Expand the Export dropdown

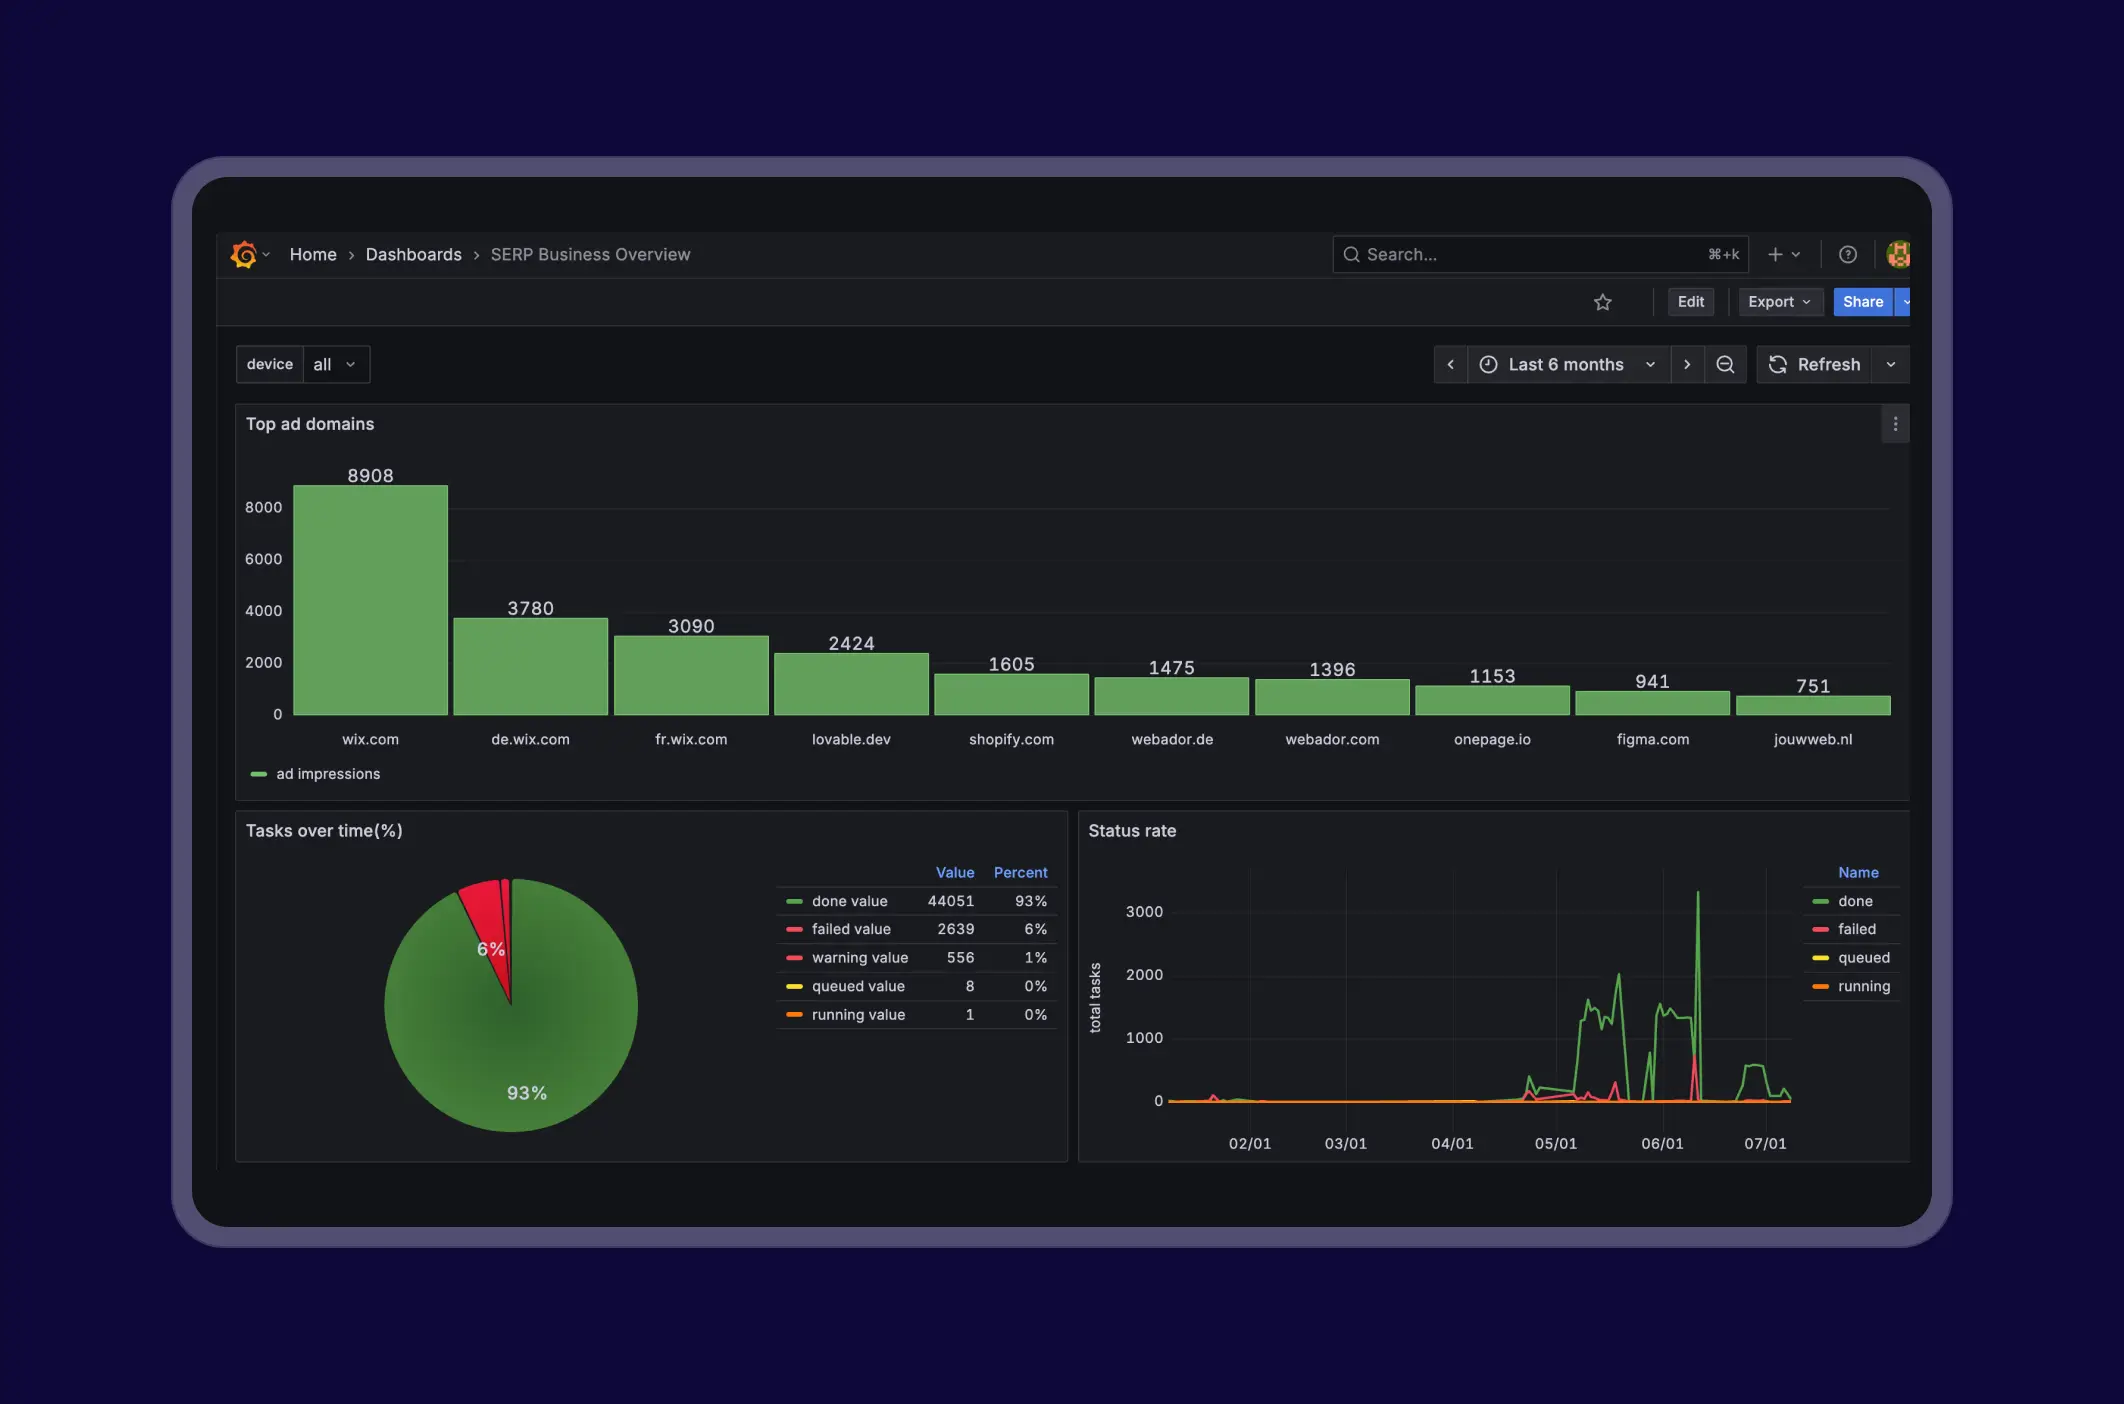pyautogui.click(x=1780, y=302)
